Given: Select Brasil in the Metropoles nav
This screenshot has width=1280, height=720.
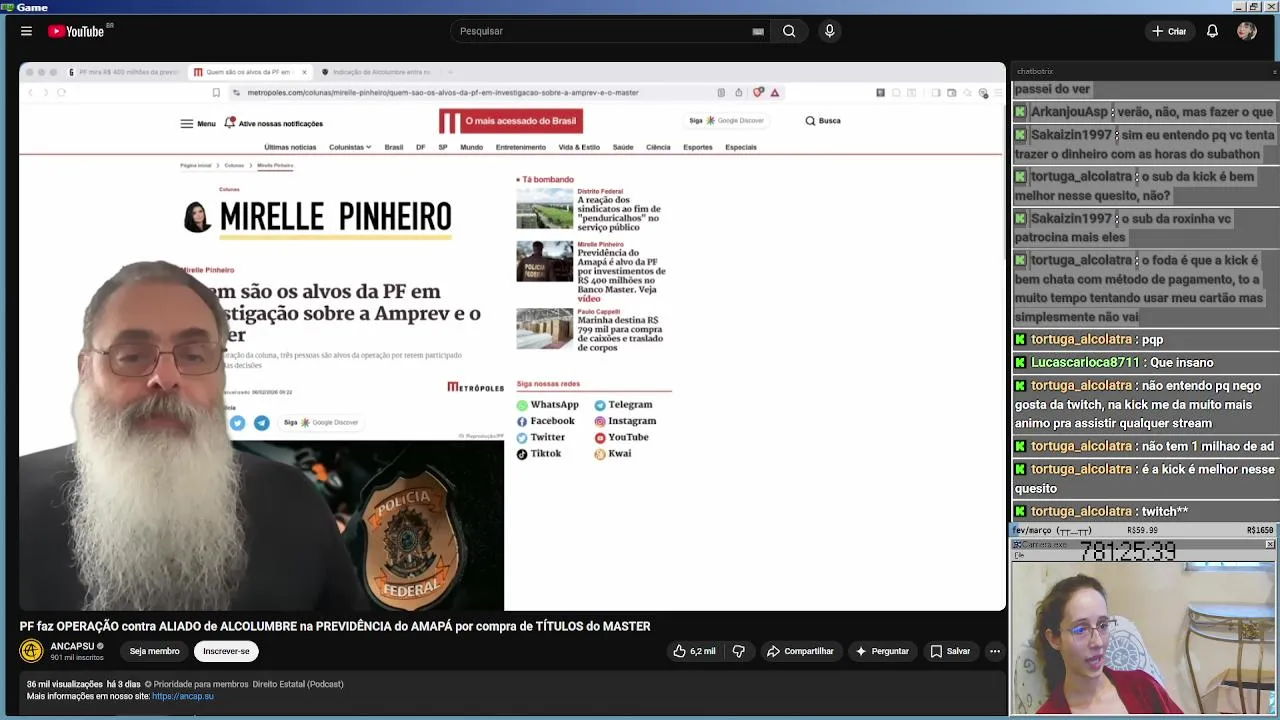Looking at the screenshot, I should click(x=394, y=147).
